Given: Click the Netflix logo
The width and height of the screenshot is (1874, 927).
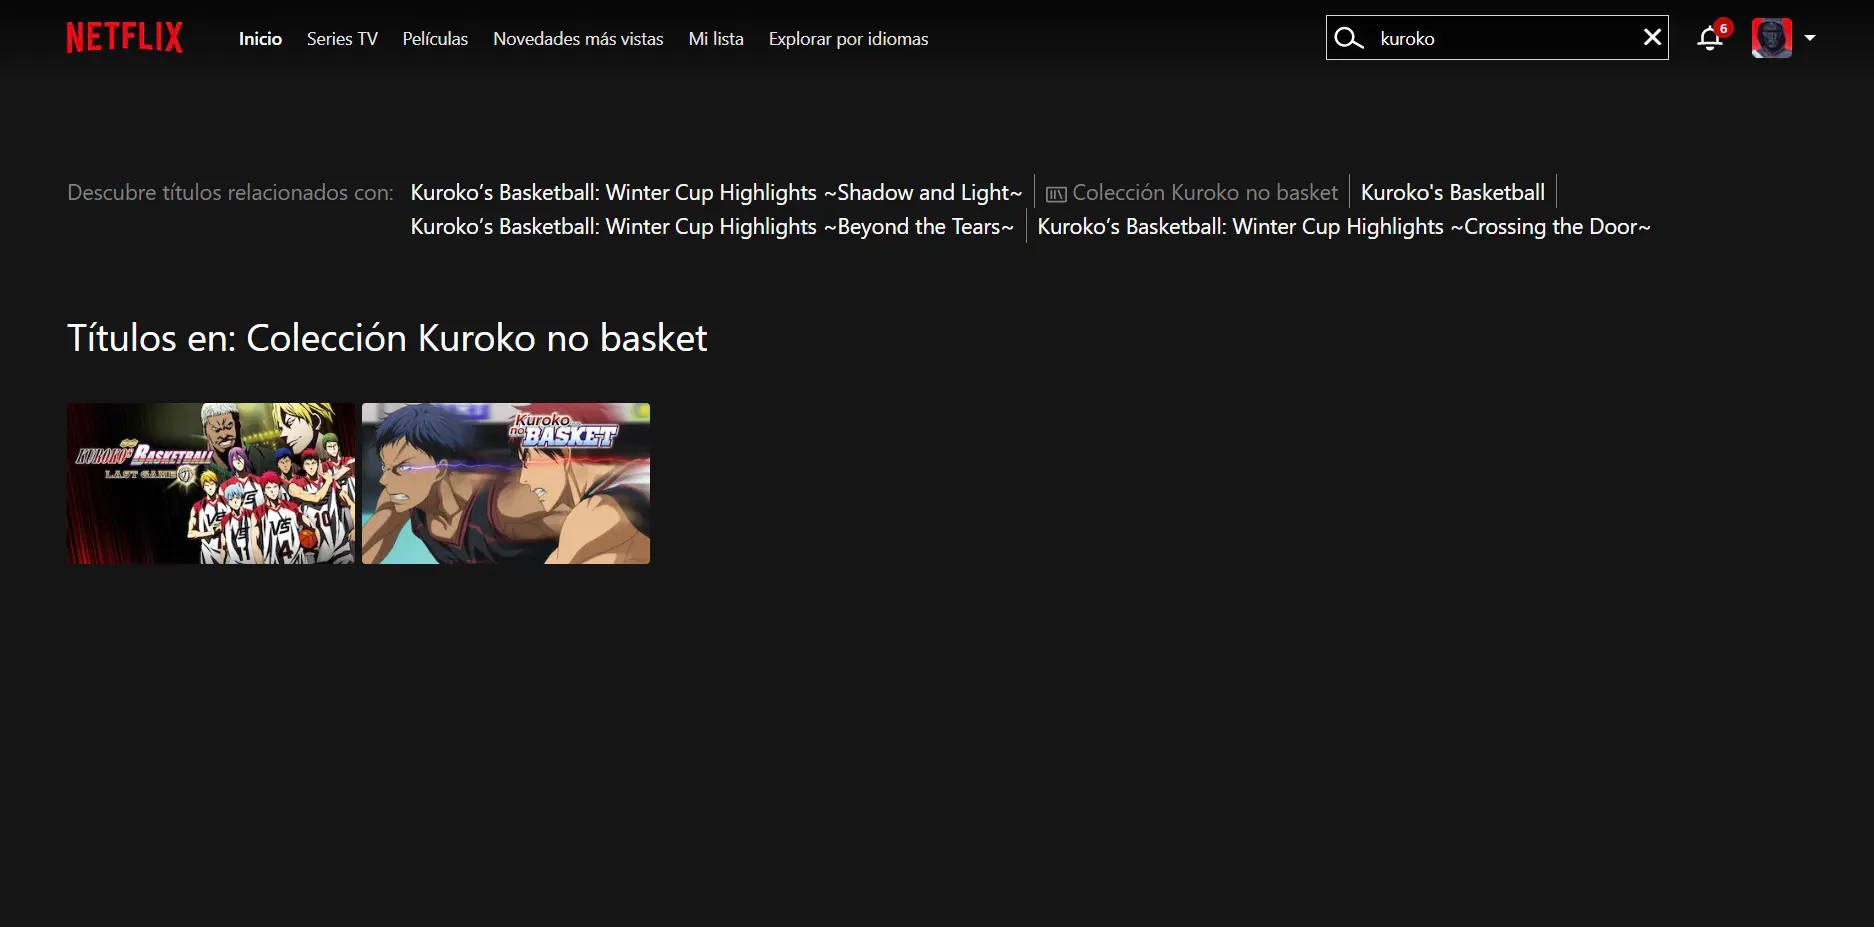Looking at the screenshot, I should coord(125,38).
